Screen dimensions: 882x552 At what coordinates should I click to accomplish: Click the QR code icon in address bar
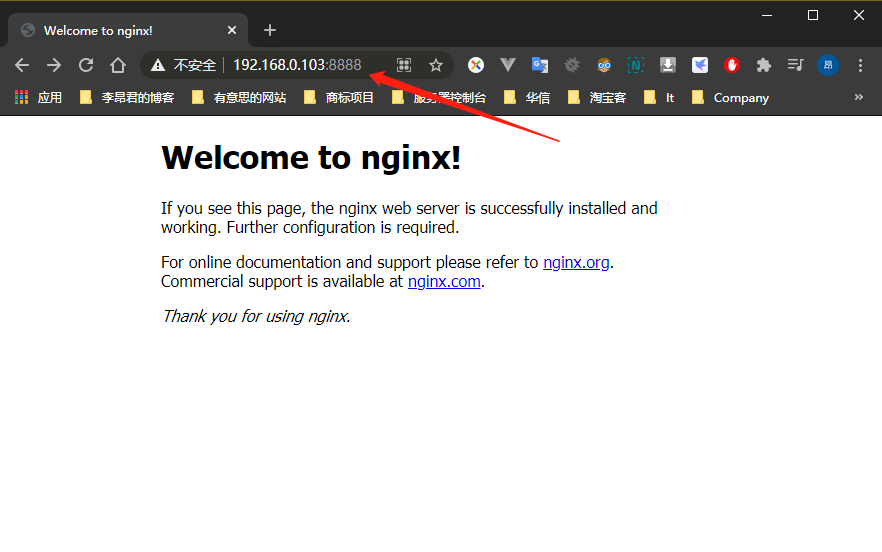coord(404,65)
